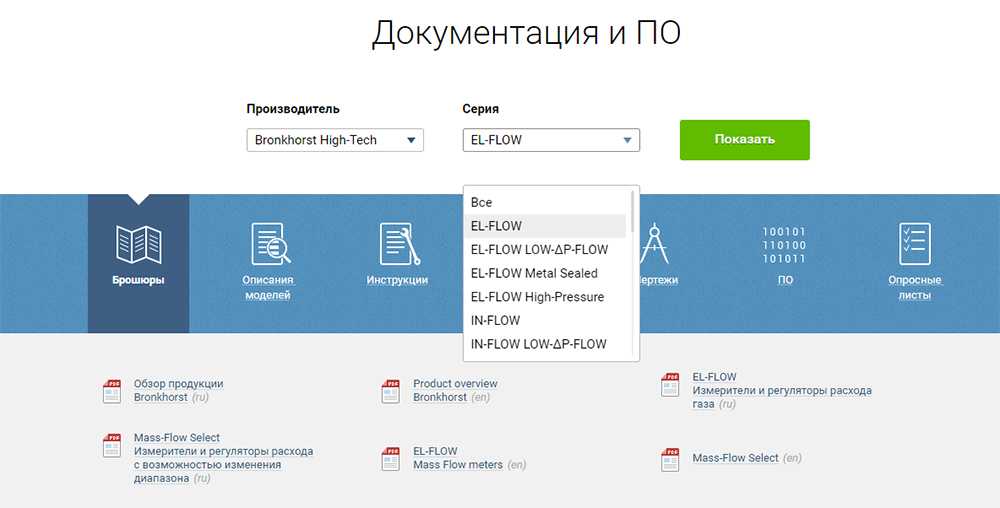Screen dimensions: 1000x508
Task: Click PDF icon beside EL-FLOW Измерители и регуляторы
Action: point(670,384)
